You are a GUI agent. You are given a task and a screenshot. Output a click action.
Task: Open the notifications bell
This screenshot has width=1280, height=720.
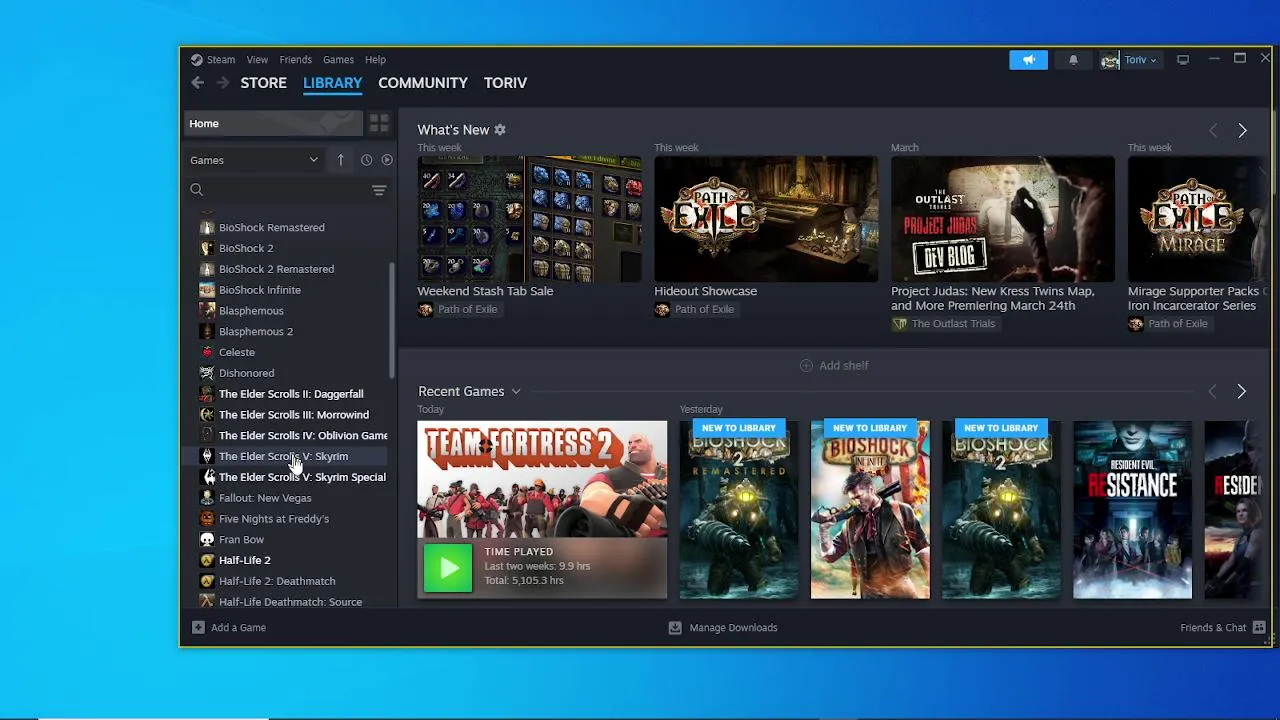(1073, 60)
